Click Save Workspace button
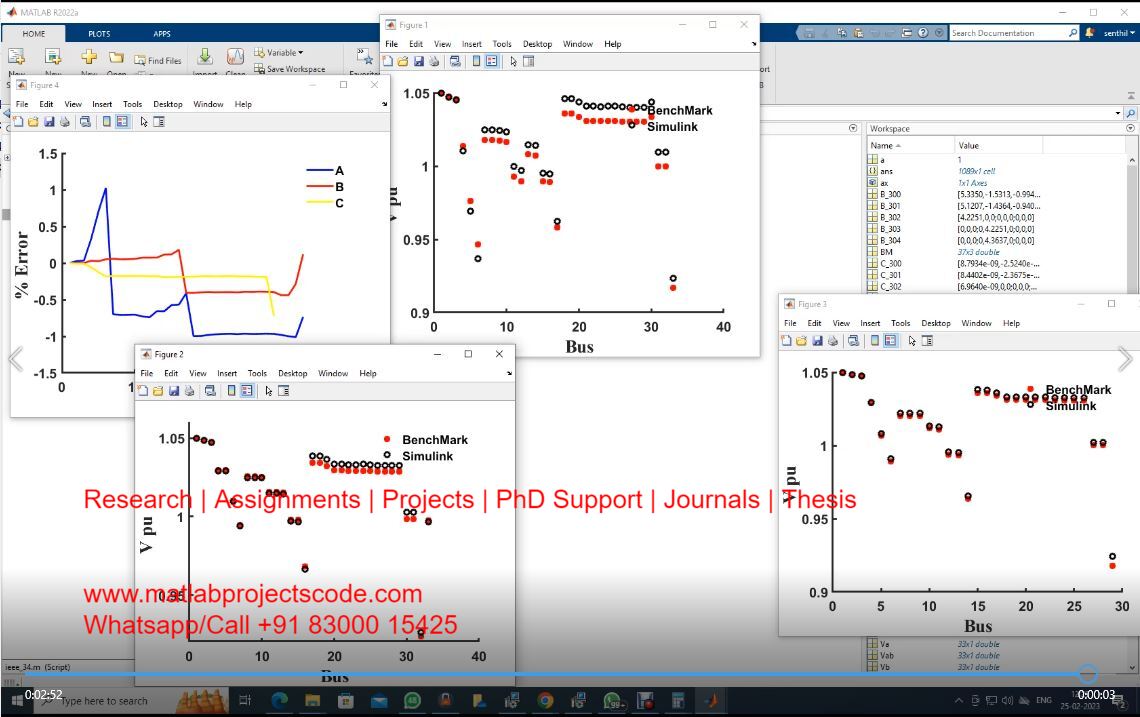Image resolution: width=1140 pixels, height=717 pixels. coord(289,69)
